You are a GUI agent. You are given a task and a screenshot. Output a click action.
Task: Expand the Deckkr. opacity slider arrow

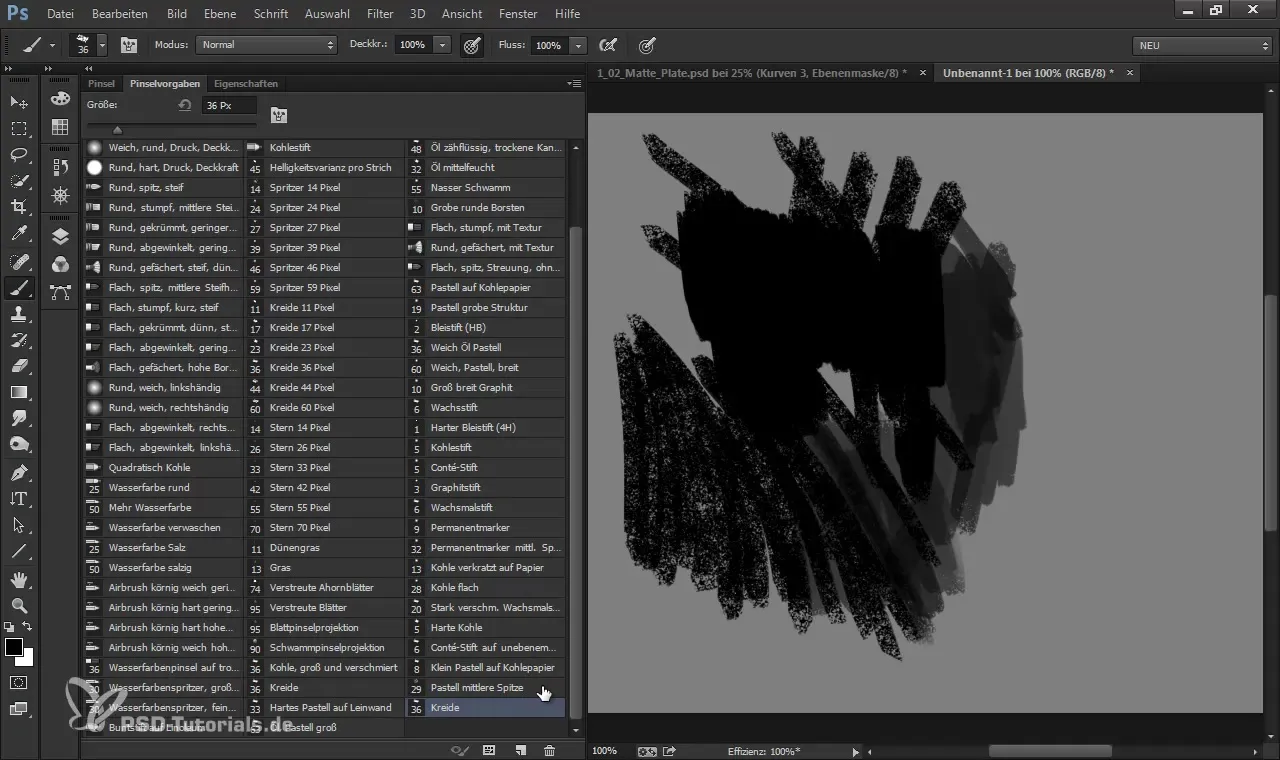coord(441,45)
